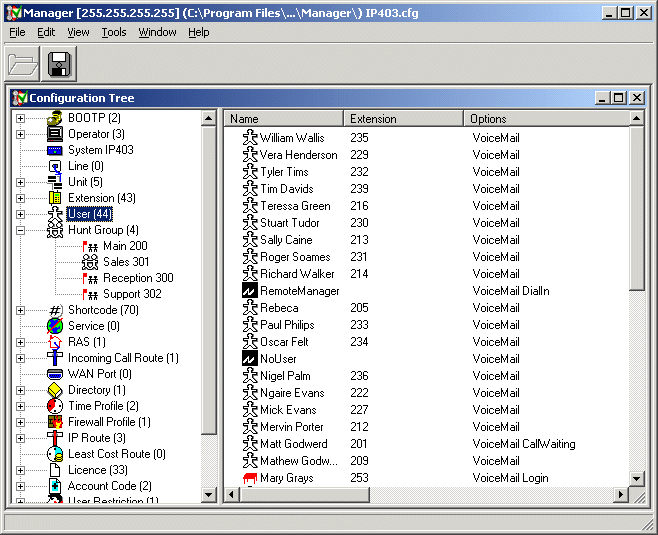658x535 pixels.
Task: Select the Directory yellow diamond icon
Action: click(55, 390)
